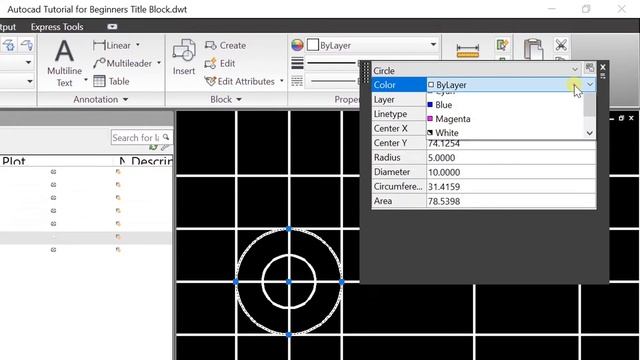Click the bottom quadrant grip of selected circle

point(289,335)
